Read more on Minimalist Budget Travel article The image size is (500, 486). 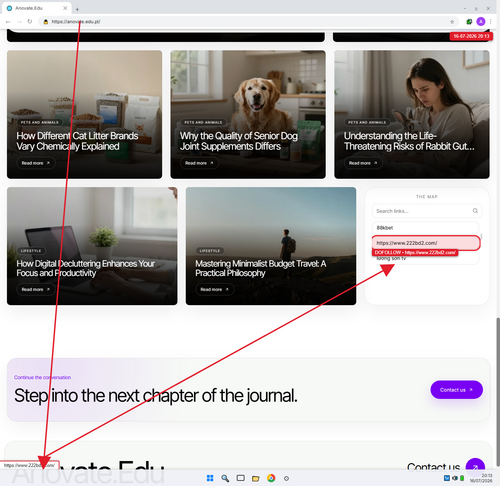215,289
